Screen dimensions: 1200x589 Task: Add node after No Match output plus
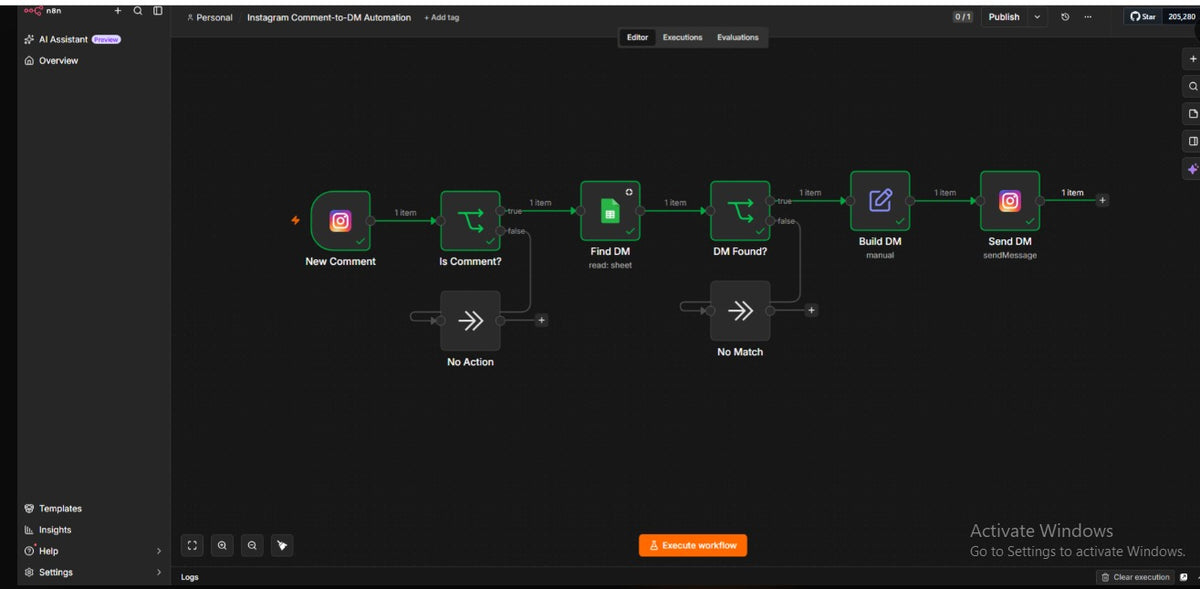(x=811, y=310)
